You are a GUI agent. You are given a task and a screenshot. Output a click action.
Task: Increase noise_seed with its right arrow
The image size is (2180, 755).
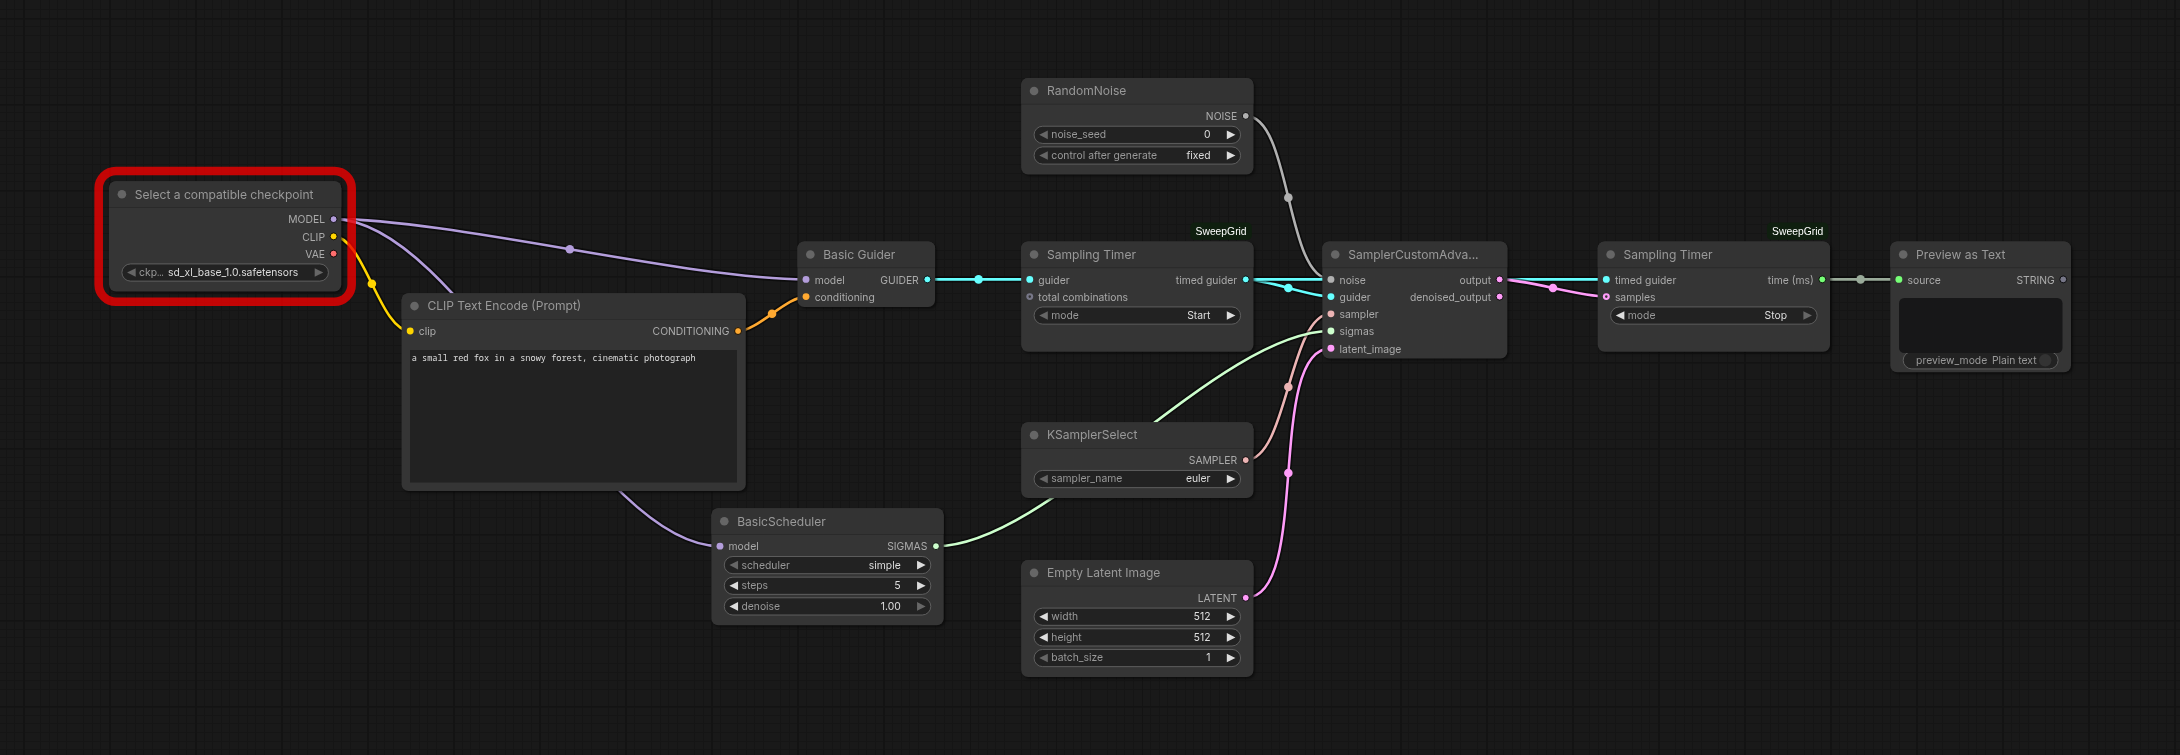pos(1231,134)
